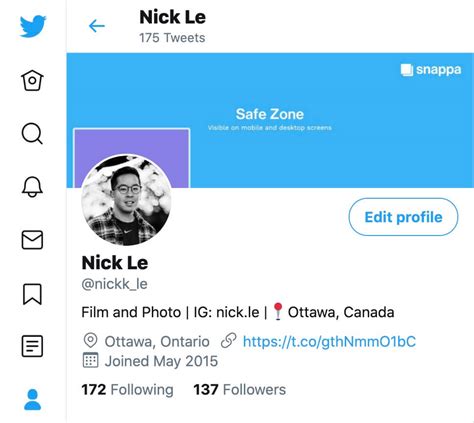Click the Ottawa, Ontario location text
474x423 pixels.
click(x=157, y=342)
